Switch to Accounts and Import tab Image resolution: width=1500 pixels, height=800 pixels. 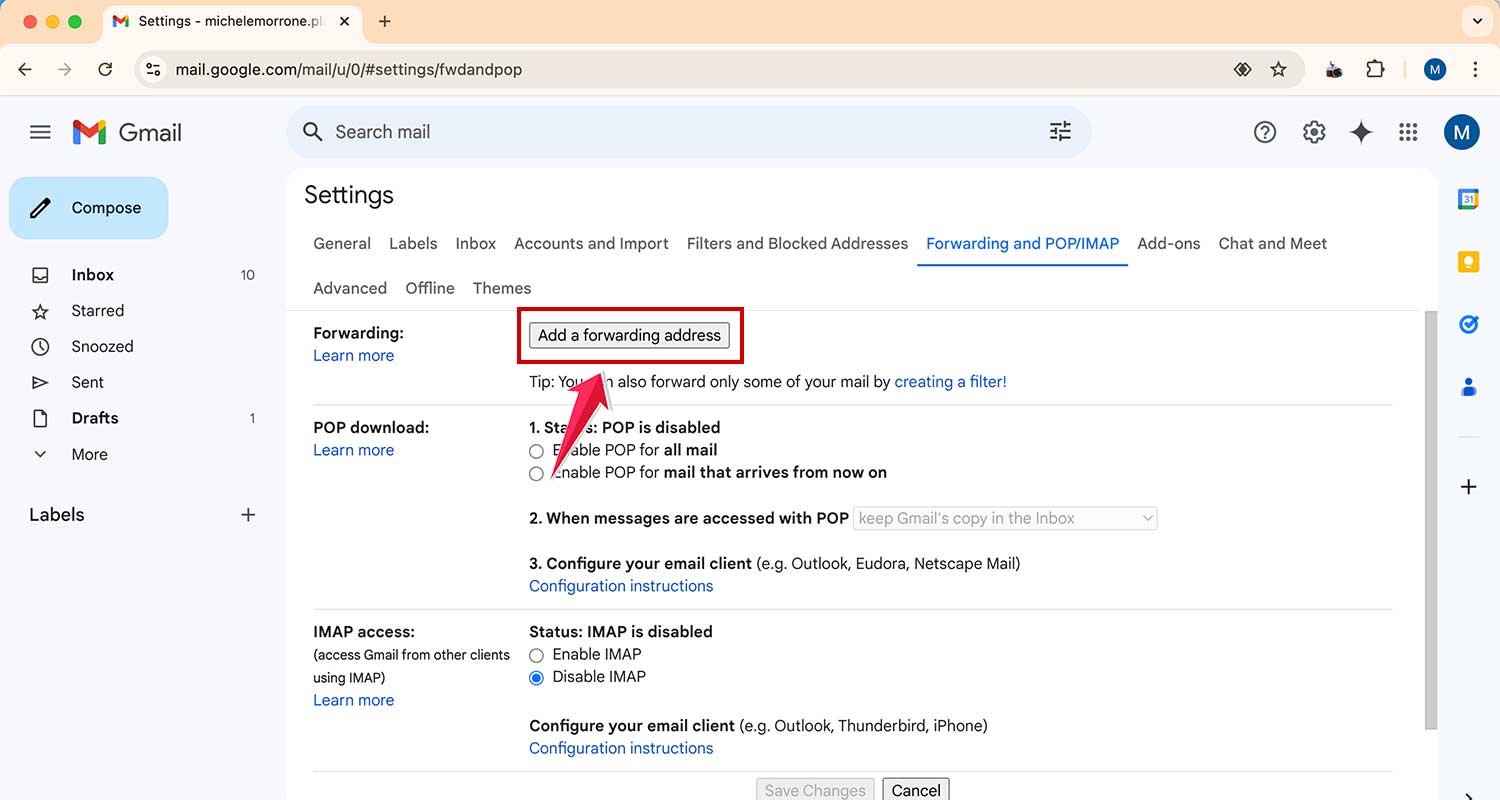[x=591, y=243]
